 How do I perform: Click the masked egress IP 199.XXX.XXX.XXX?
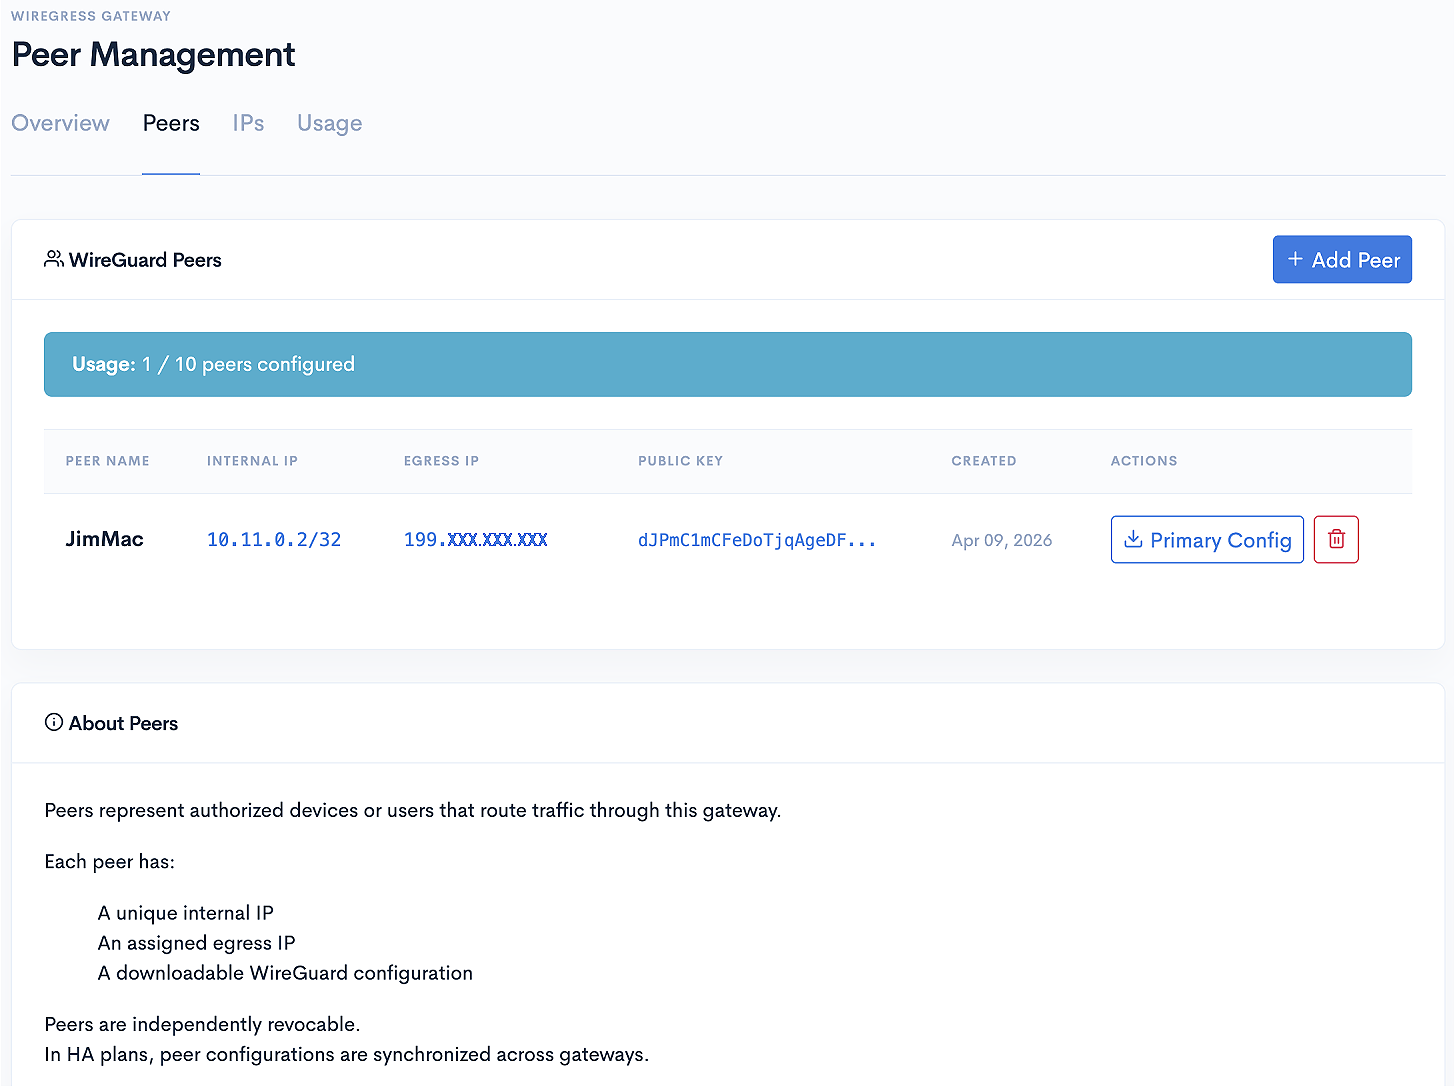pos(475,539)
